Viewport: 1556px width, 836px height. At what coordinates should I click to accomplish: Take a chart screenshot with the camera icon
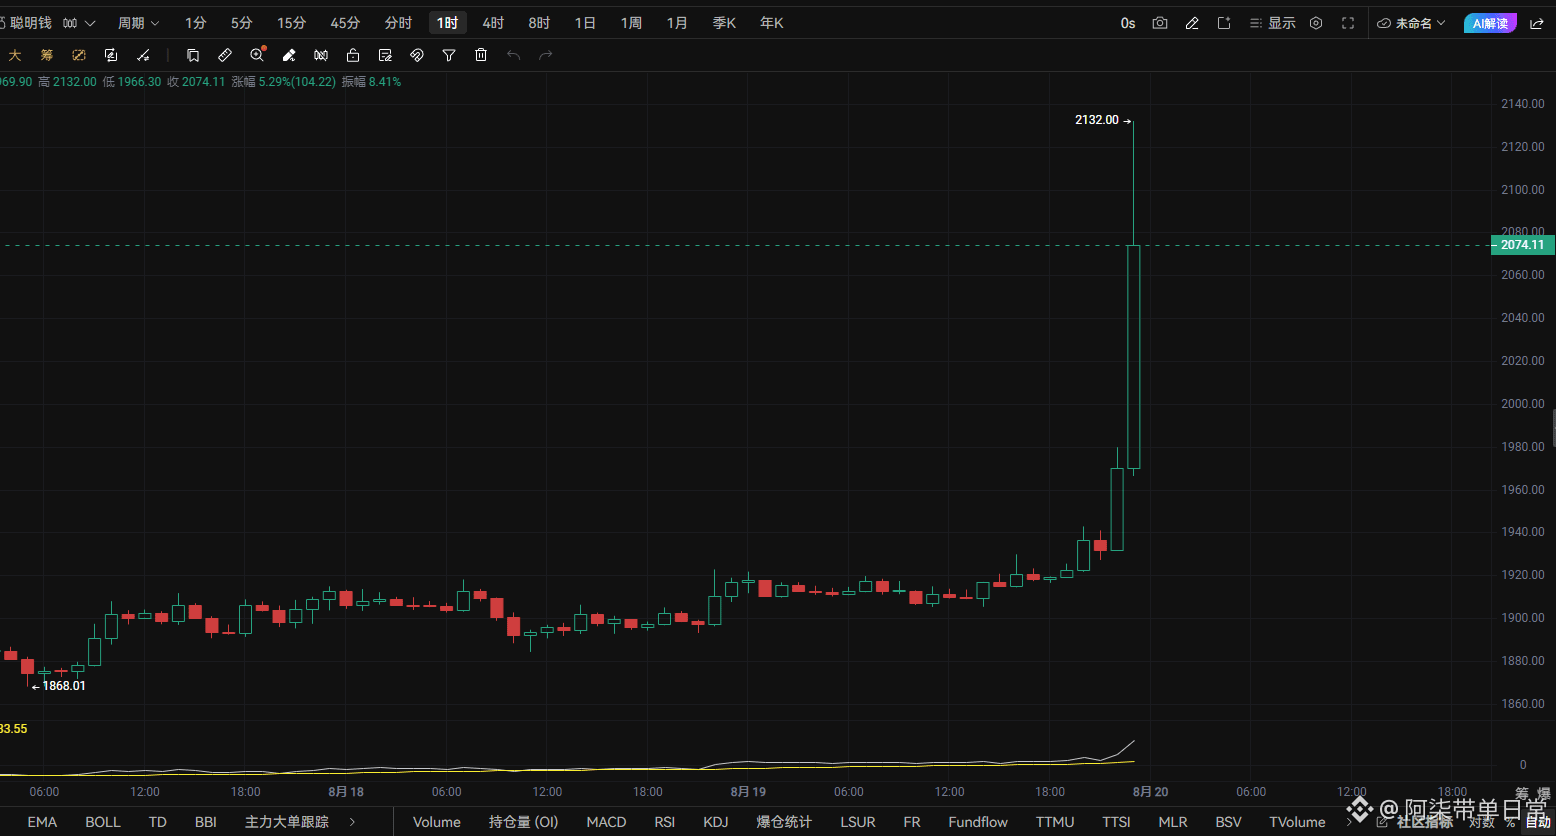click(x=1160, y=23)
